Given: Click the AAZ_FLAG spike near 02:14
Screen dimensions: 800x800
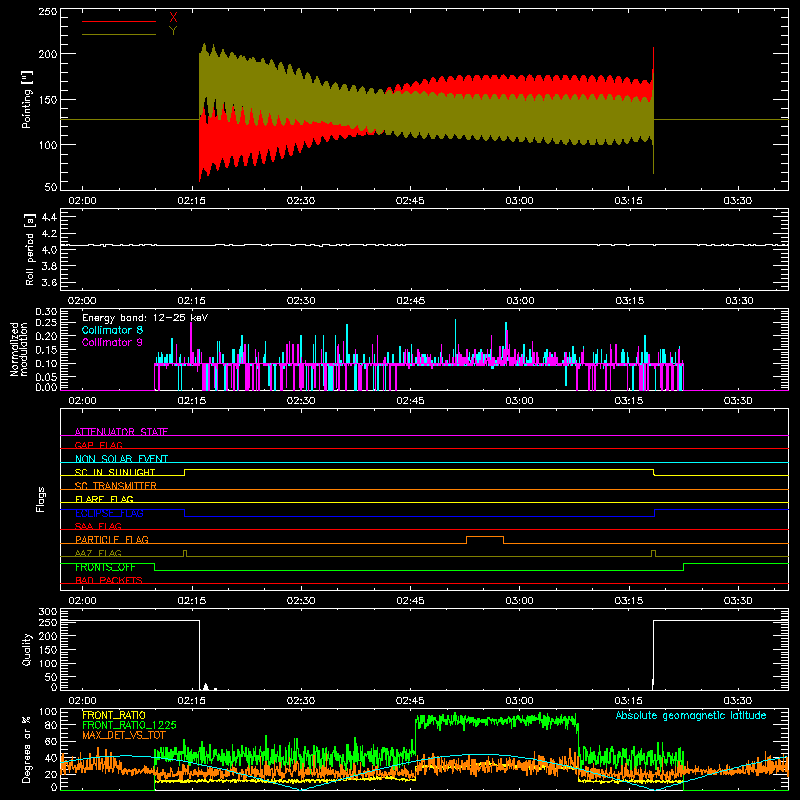Looking at the screenshot, I should click(x=185, y=553).
